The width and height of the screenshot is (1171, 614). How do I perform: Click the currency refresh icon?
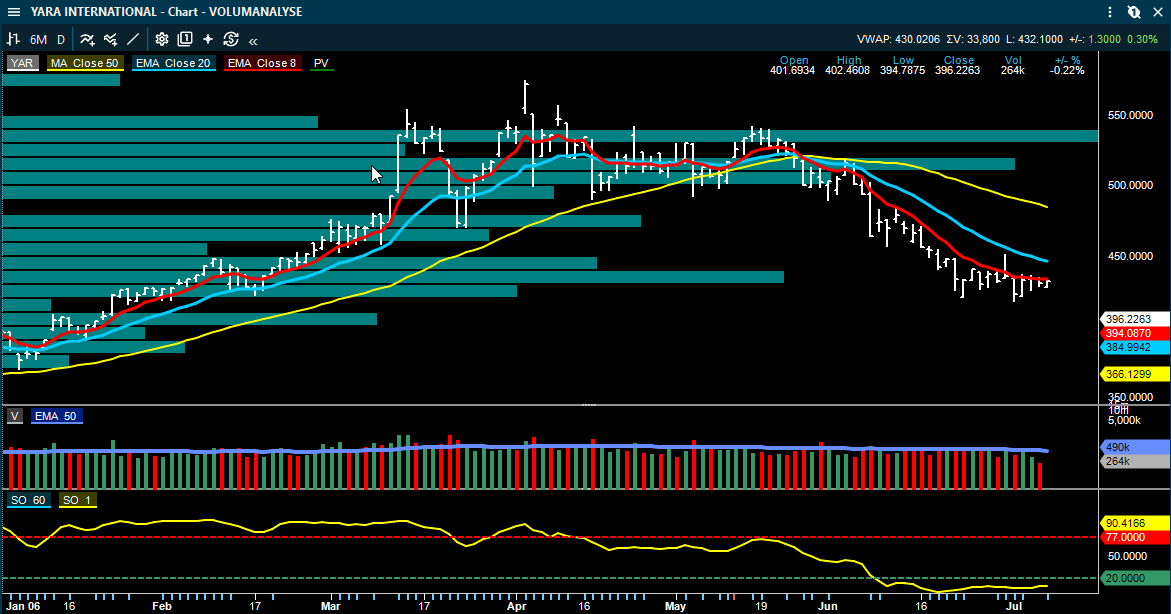pos(231,39)
